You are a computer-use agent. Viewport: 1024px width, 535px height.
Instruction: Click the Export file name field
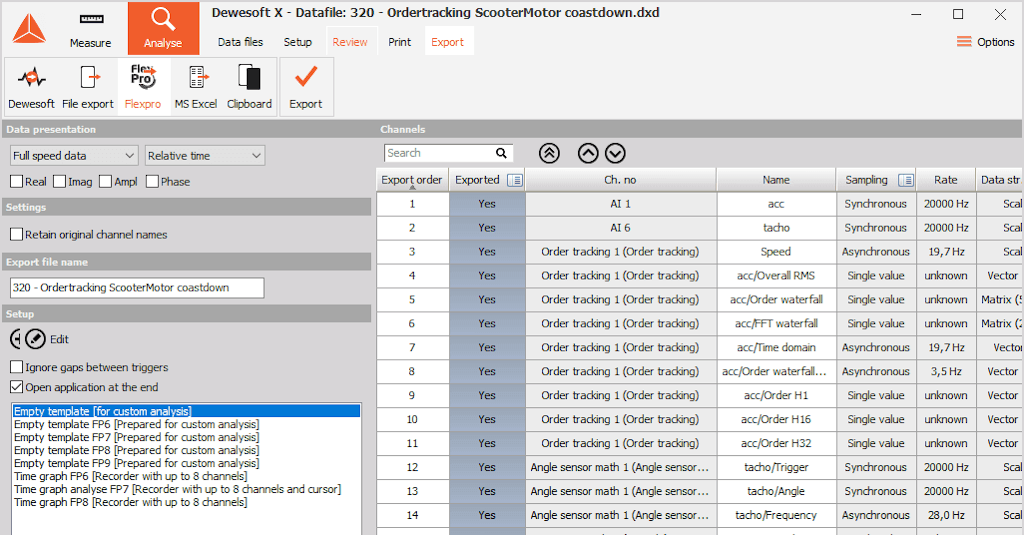click(137, 287)
